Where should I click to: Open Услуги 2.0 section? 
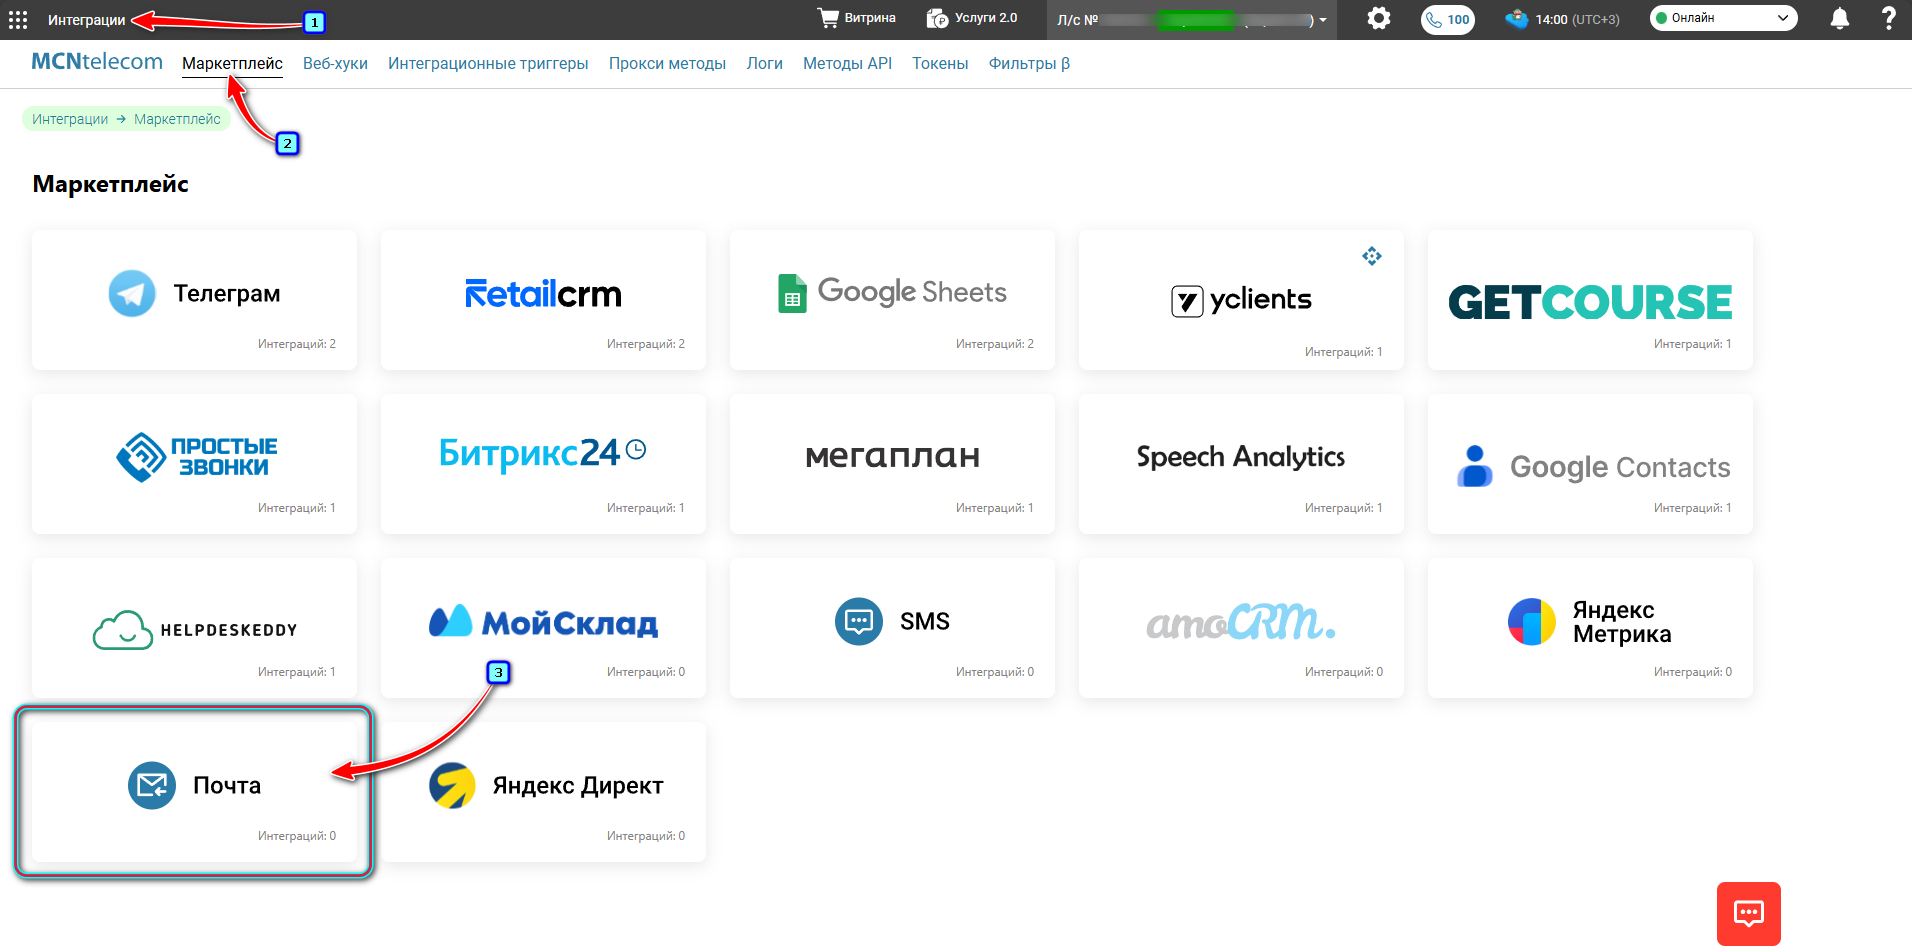(x=971, y=18)
